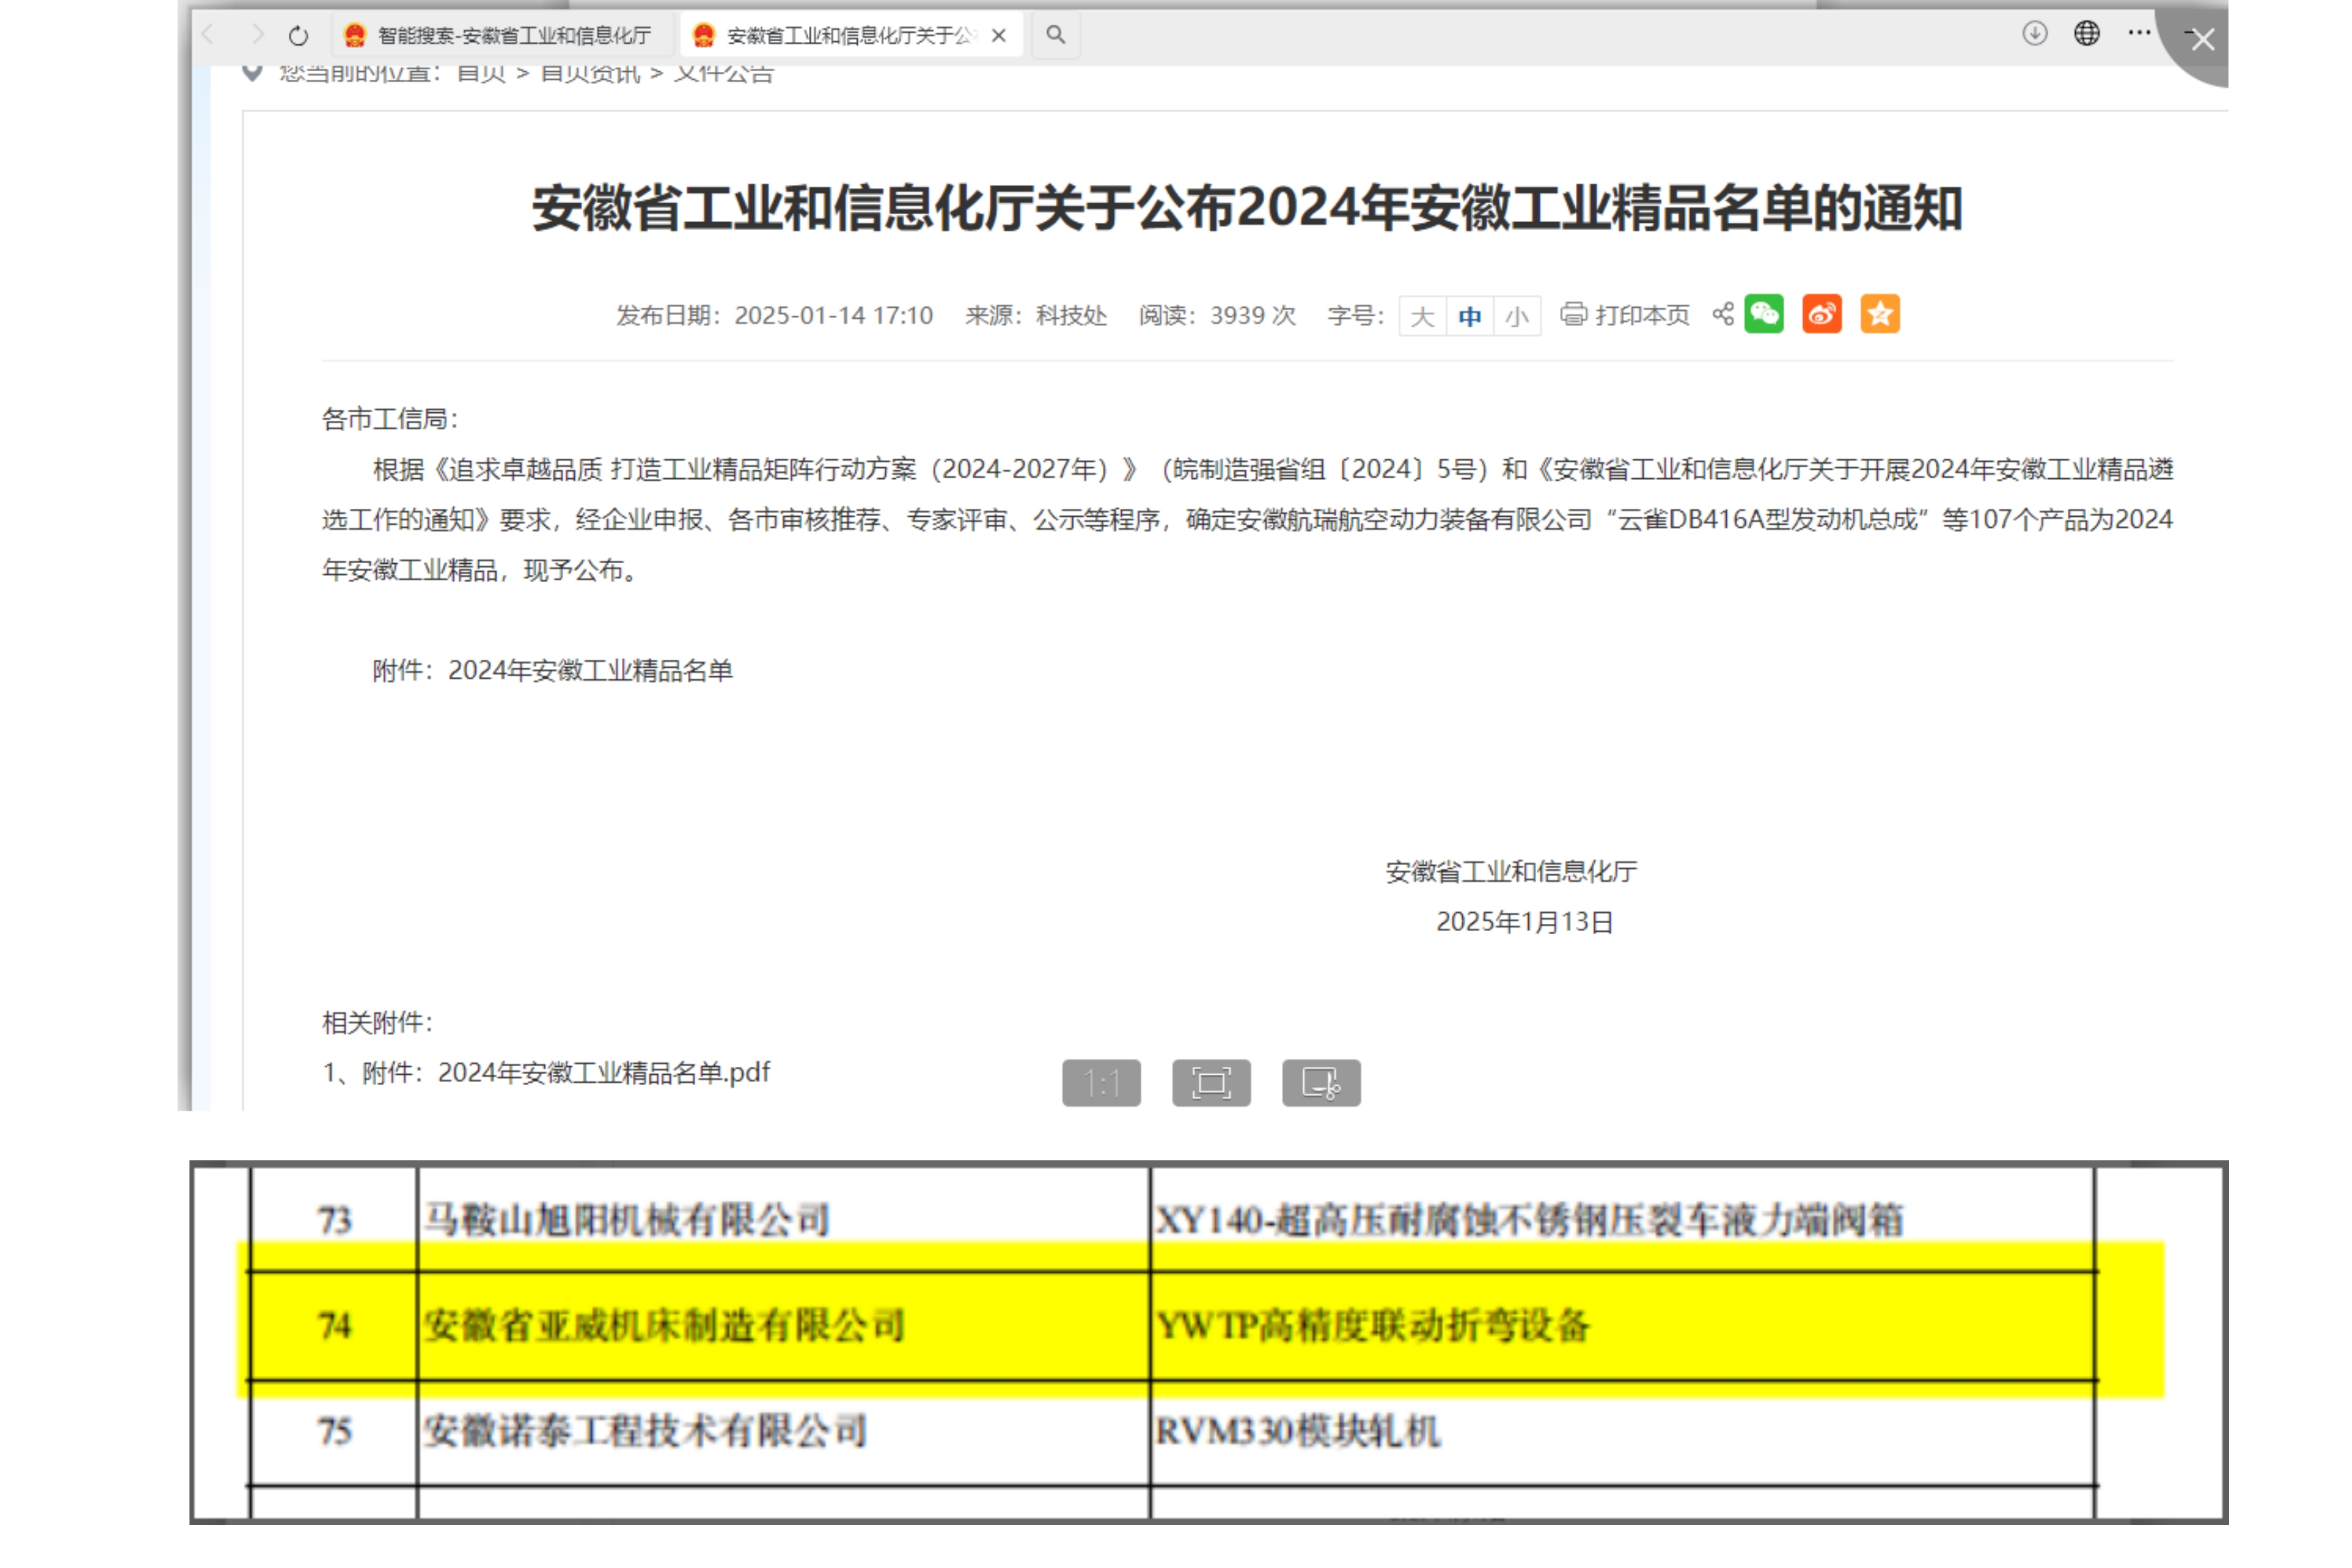Open the tab search magnifier
This screenshot has width=2352, height=1568.
click(1056, 34)
